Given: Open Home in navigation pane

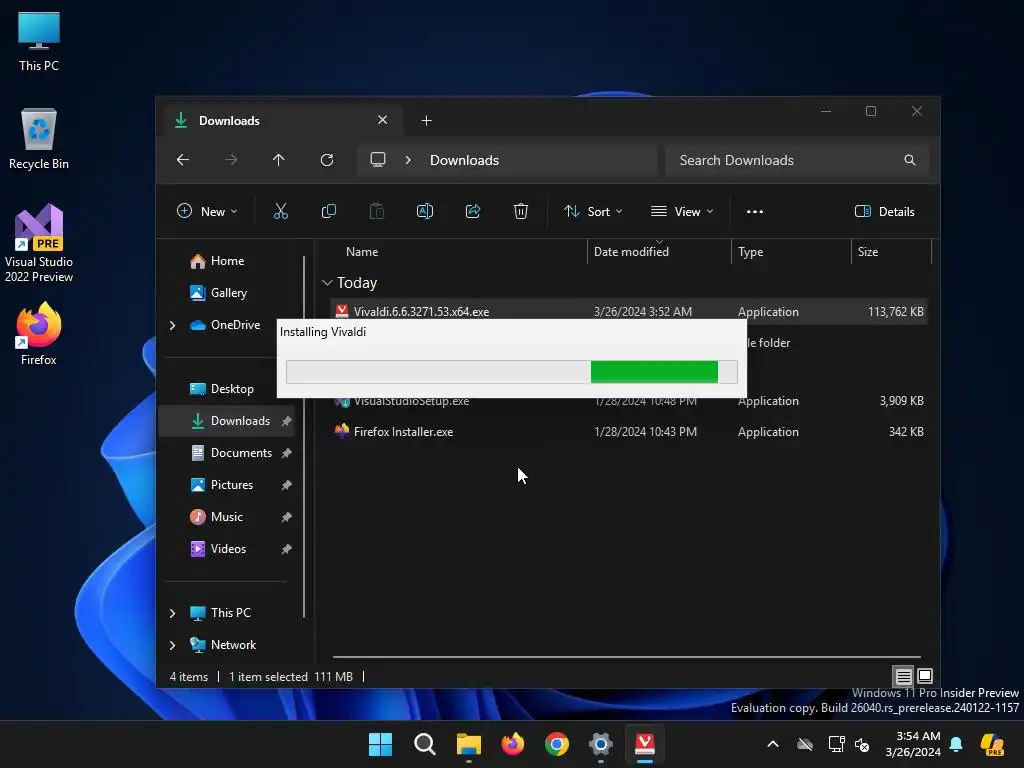Looking at the screenshot, I should coord(227,261).
